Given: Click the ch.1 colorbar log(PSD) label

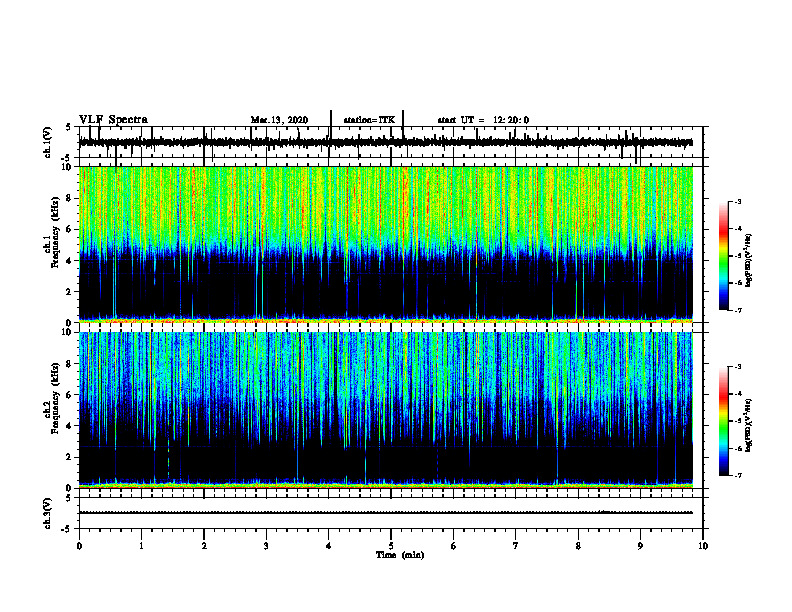Looking at the screenshot, I should pyautogui.click(x=749, y=261).
